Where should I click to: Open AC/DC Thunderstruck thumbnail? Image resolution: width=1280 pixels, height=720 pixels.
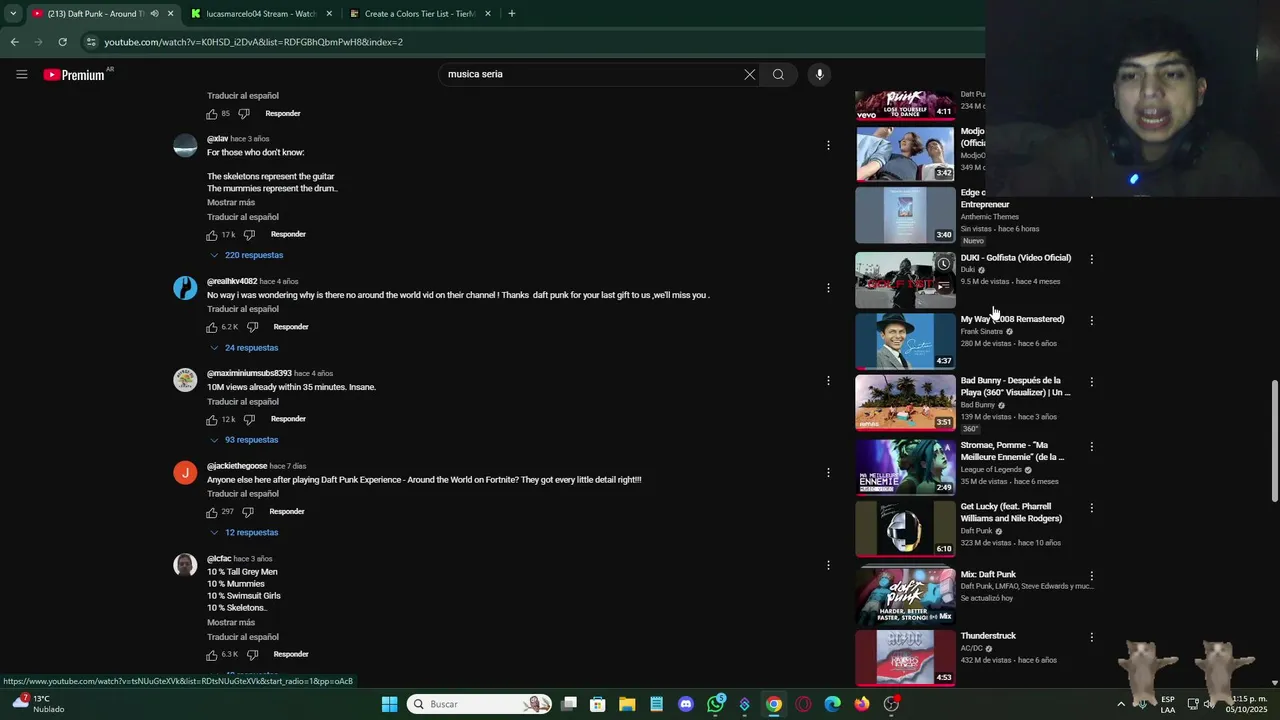click(905, 657)
